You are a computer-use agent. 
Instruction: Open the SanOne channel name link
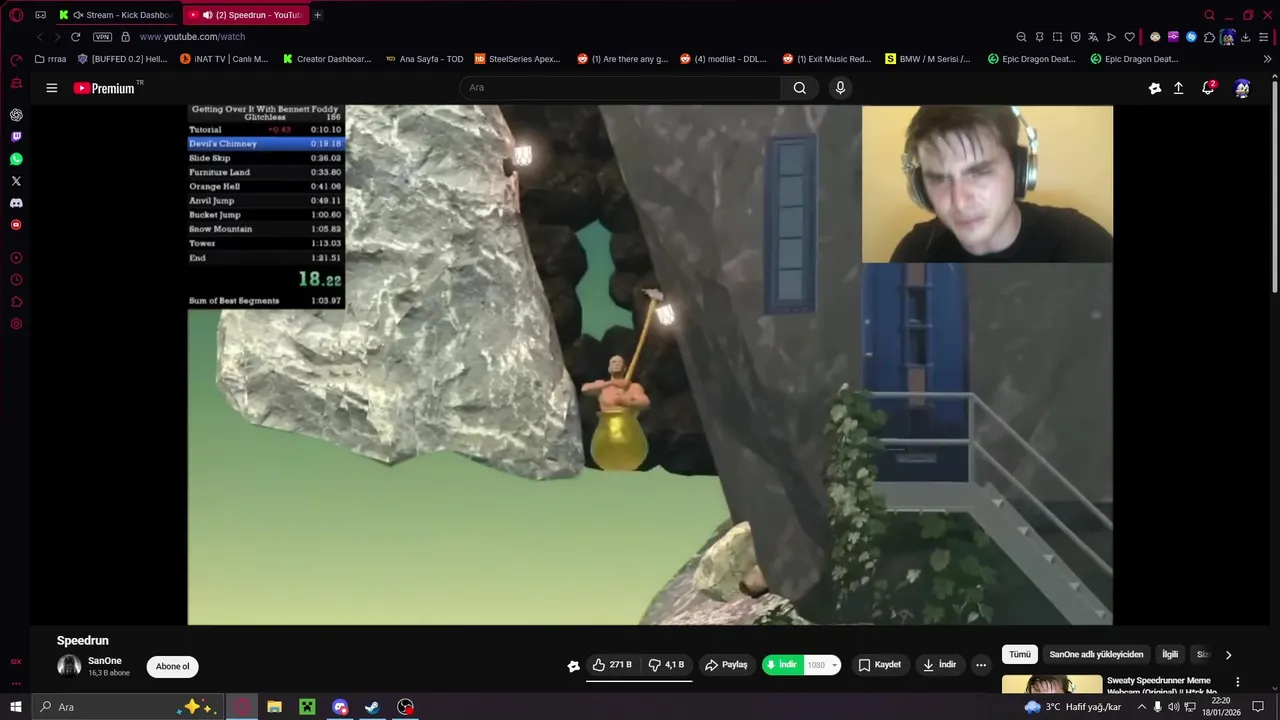pos(105,661)
